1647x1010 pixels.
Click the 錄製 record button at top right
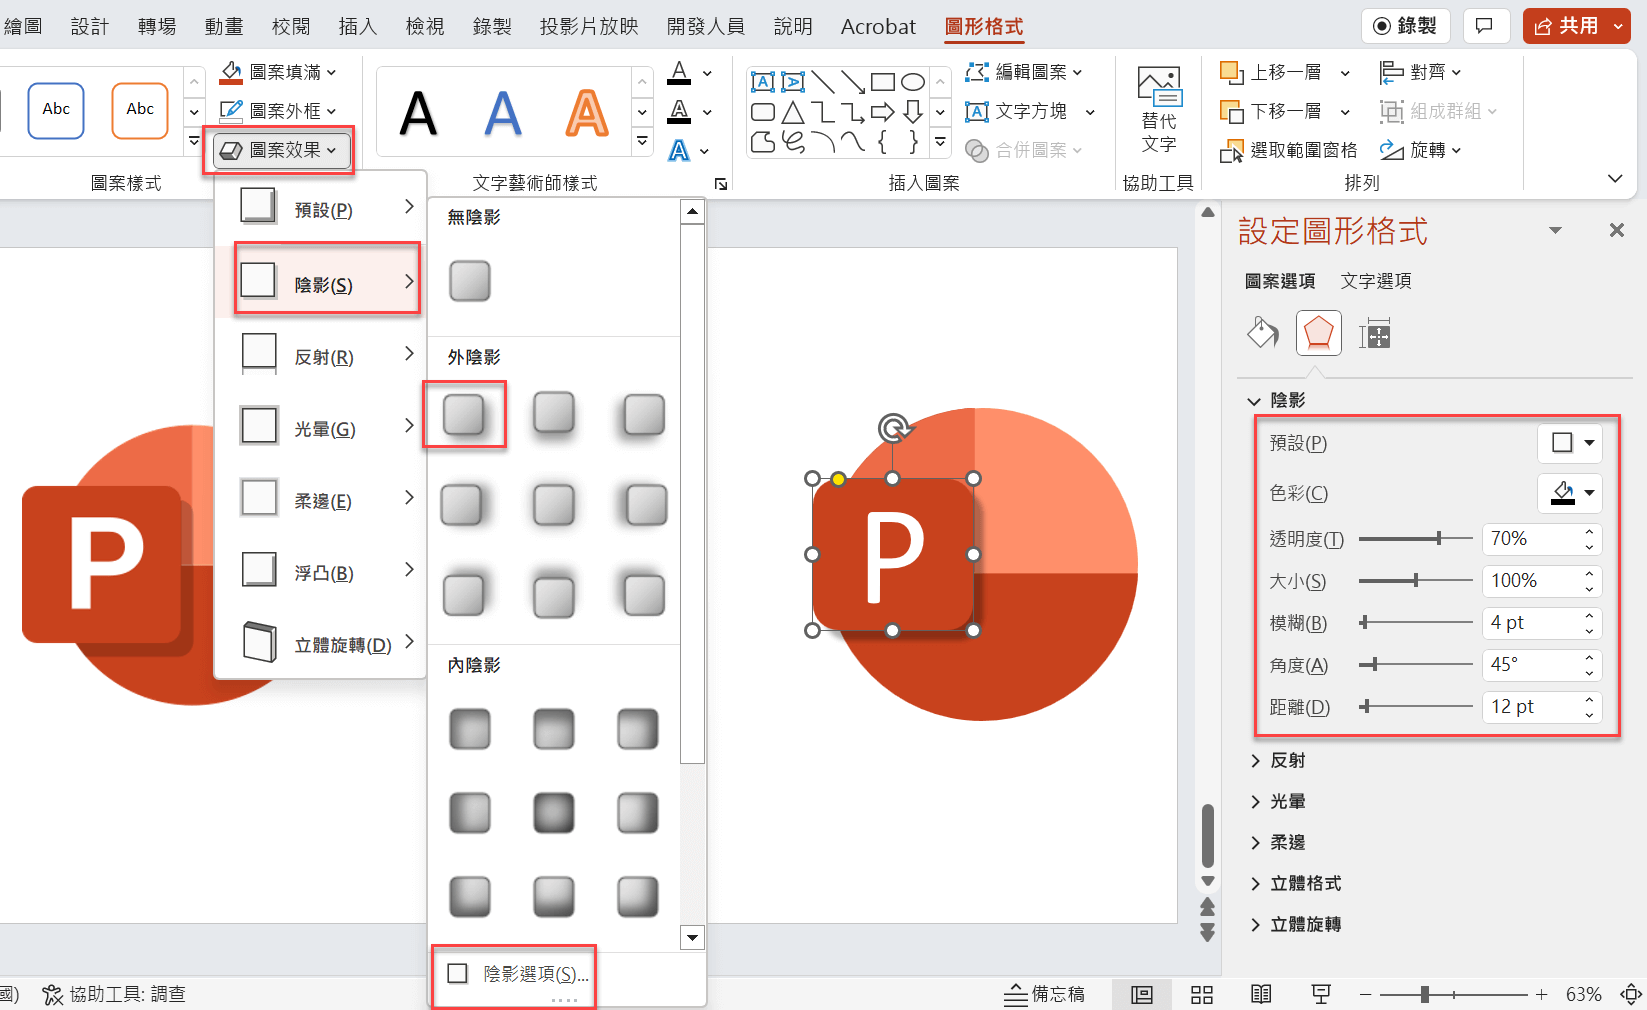pos(1405,26)
